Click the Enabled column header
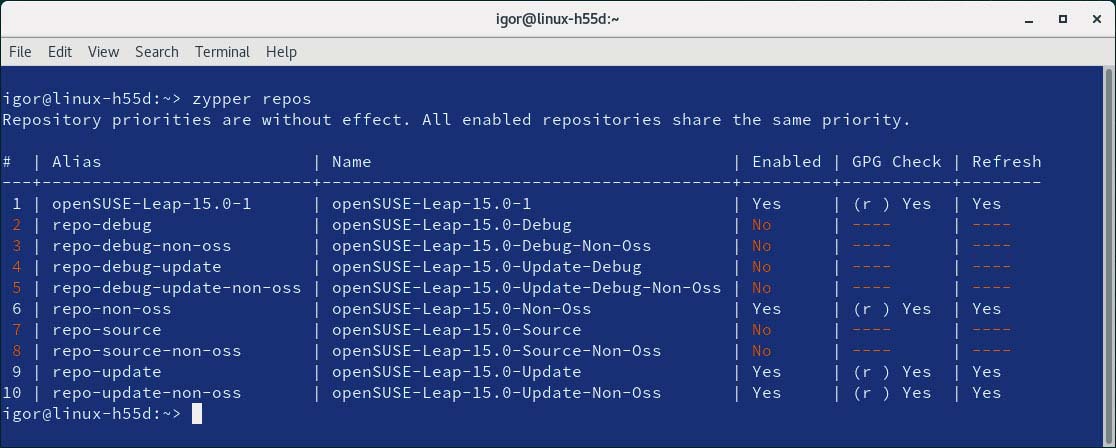Image resolution: width=1116 pixels, height=448 pixels. click(x=786, y=162)
